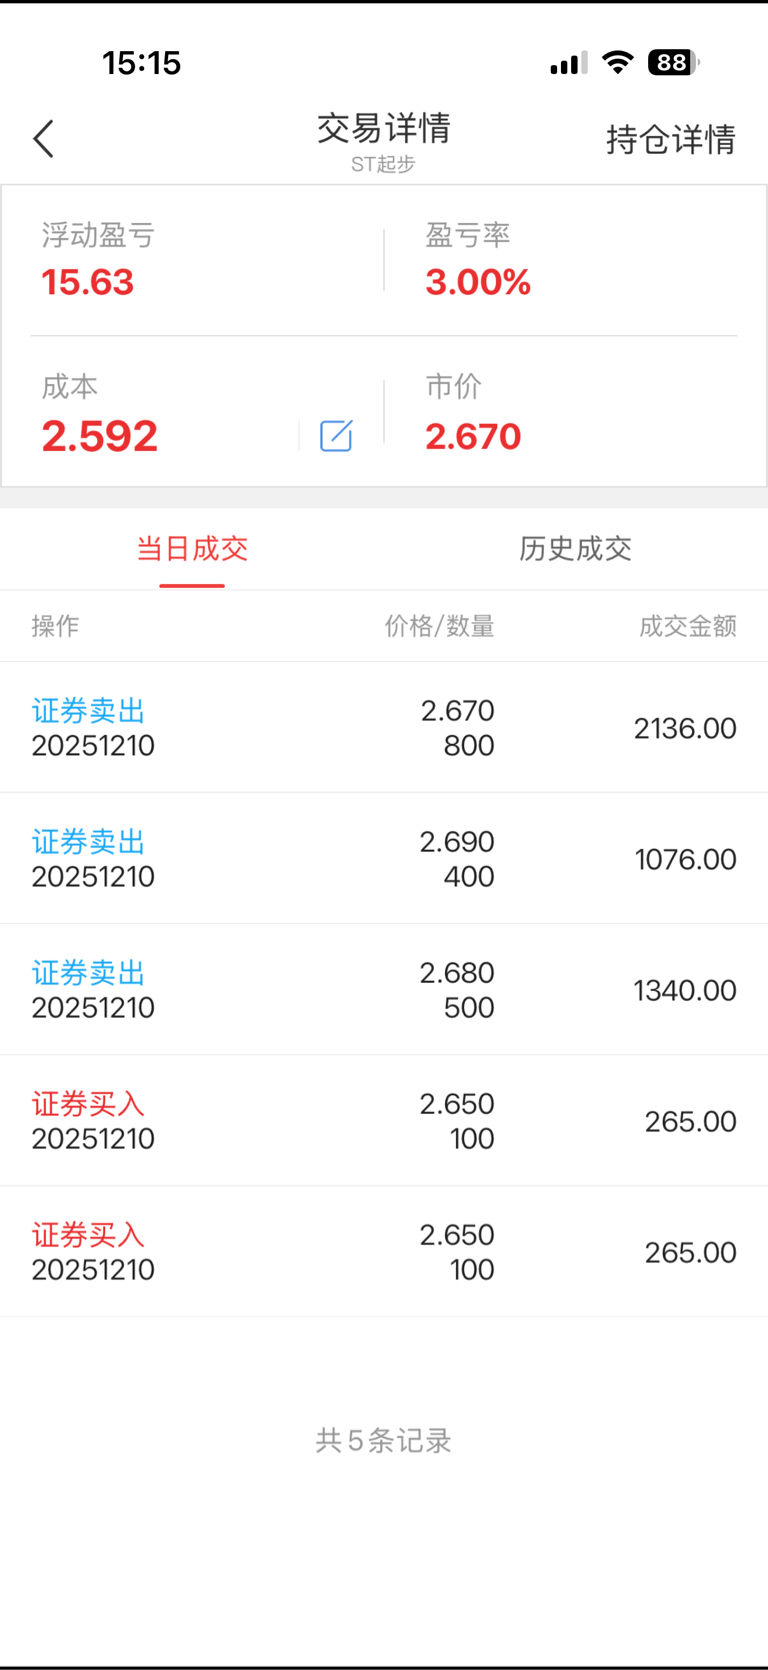This screenshot has height=1670, width=768.
Task: Open the last 证券买入 record at 2.650
Action: pos(384,1251)
